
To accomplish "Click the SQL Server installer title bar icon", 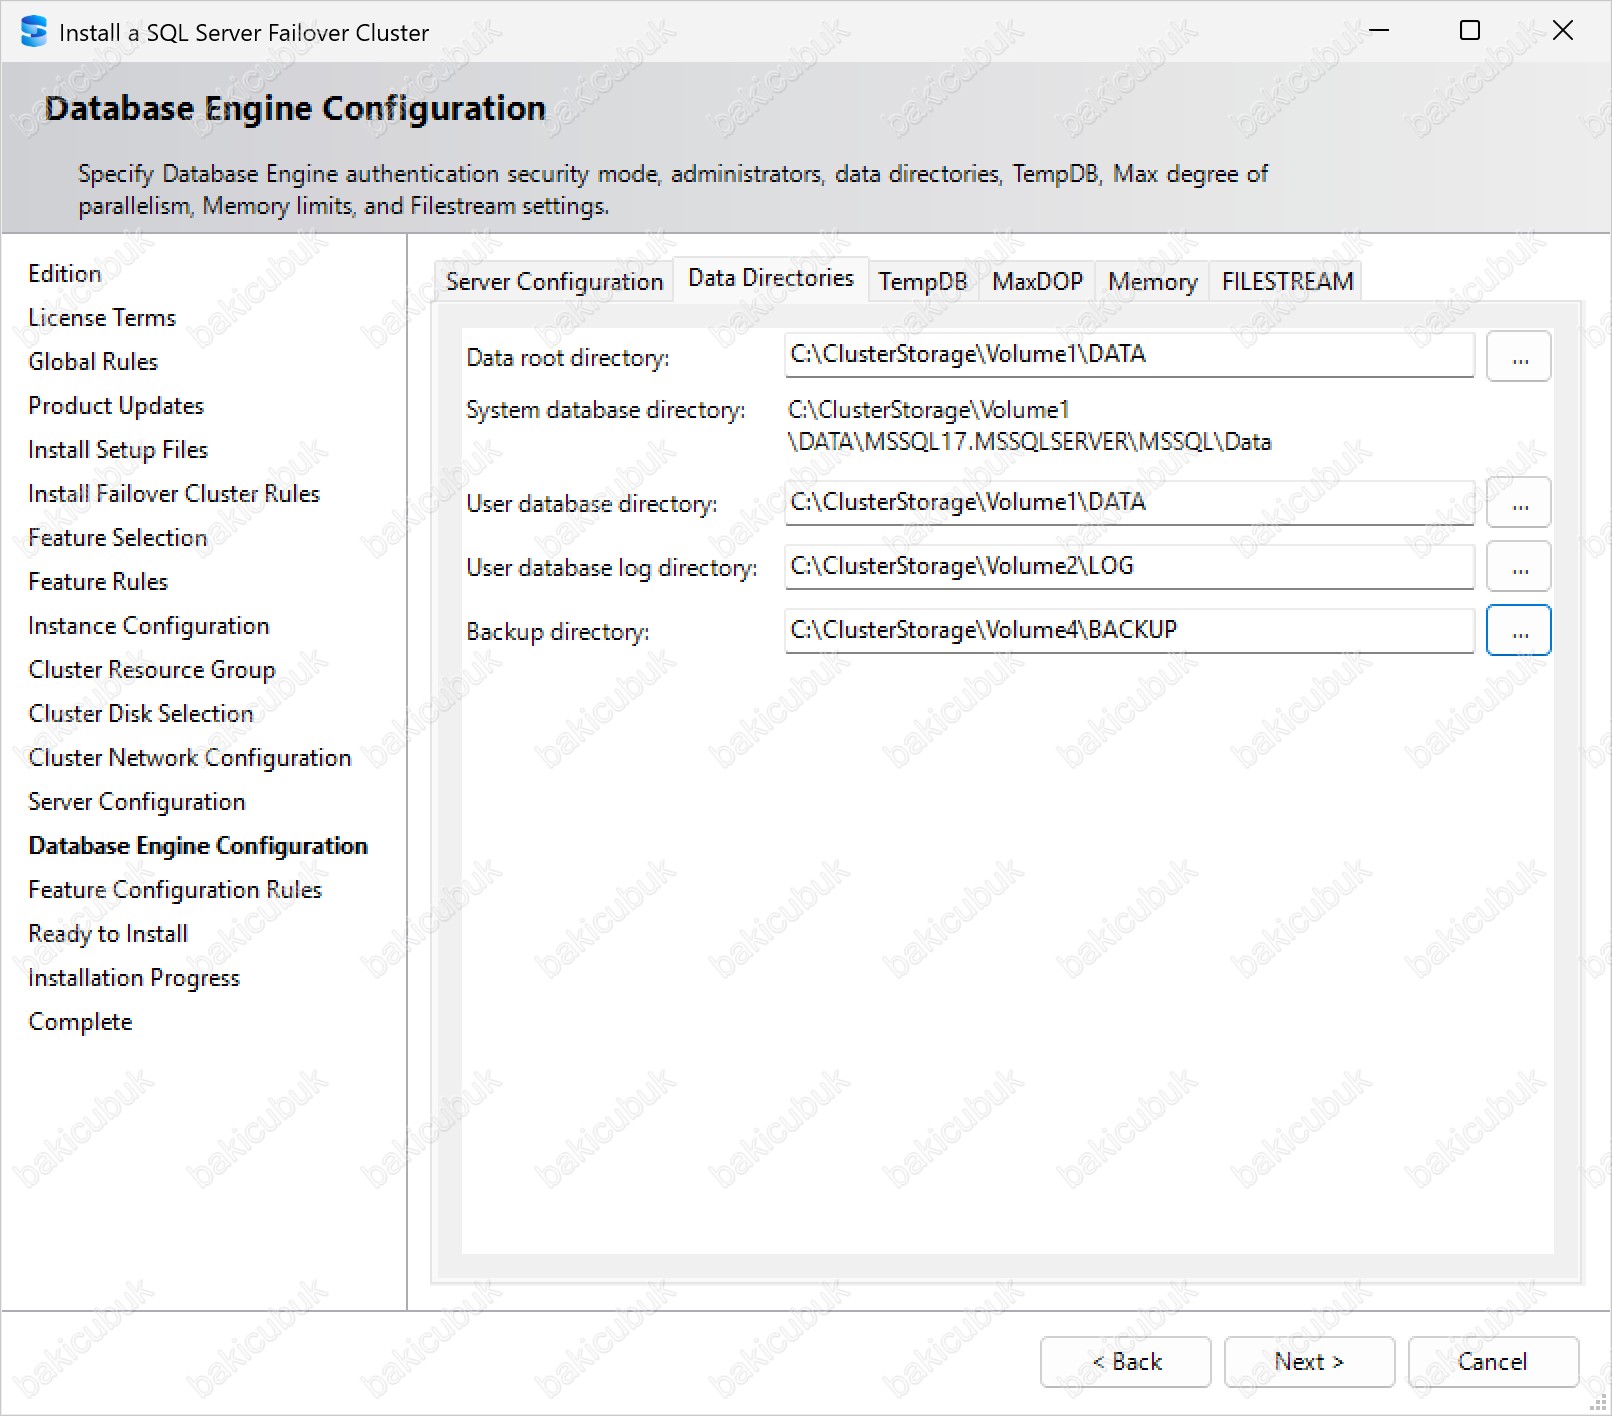I will [33, 32].
